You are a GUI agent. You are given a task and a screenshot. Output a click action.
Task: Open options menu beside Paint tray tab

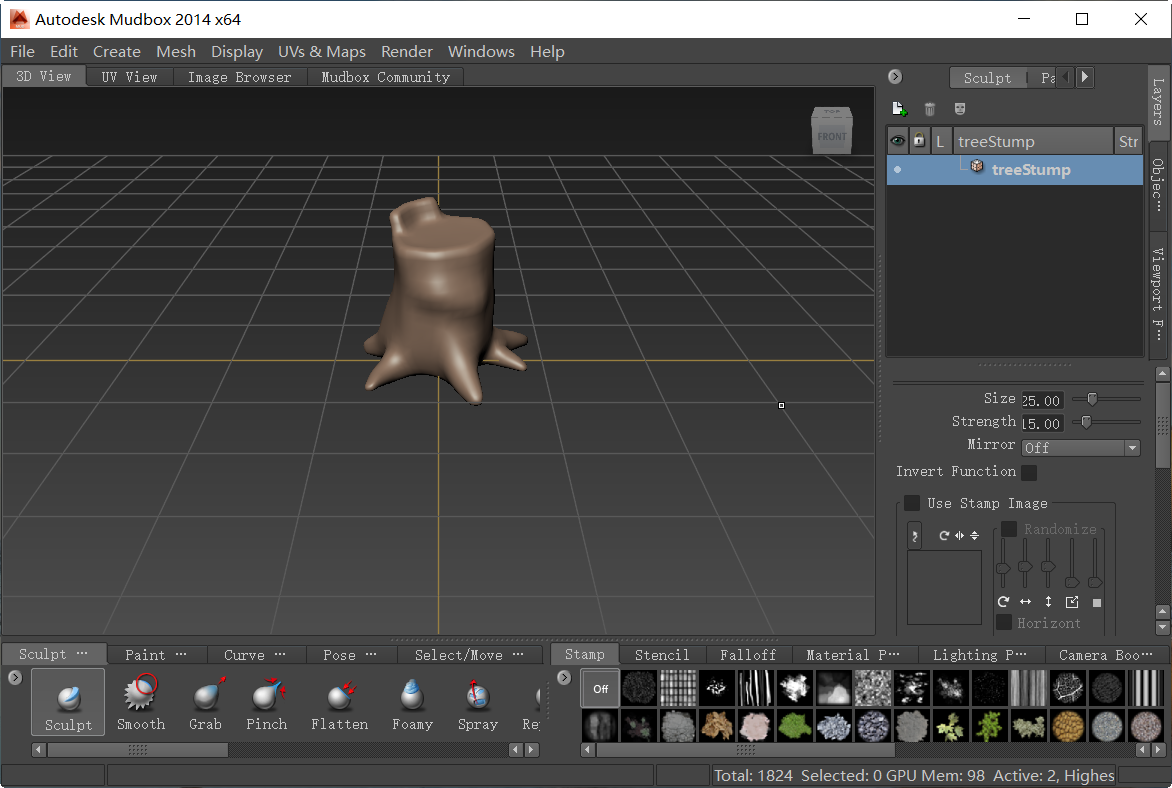[181, 654]
